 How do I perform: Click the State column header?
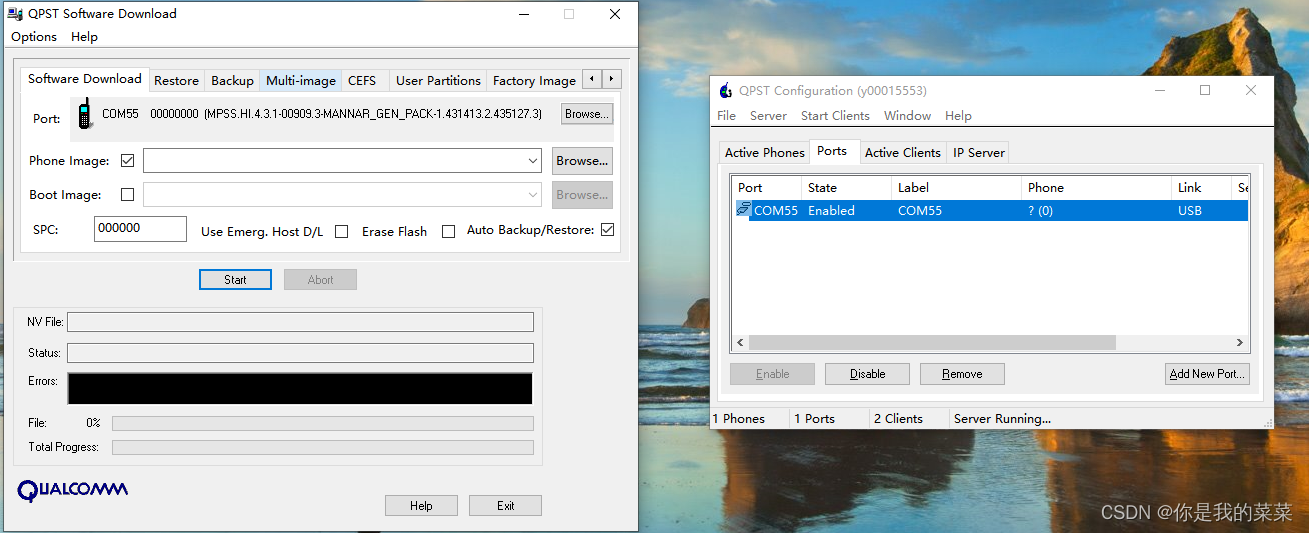pos(846,187)
